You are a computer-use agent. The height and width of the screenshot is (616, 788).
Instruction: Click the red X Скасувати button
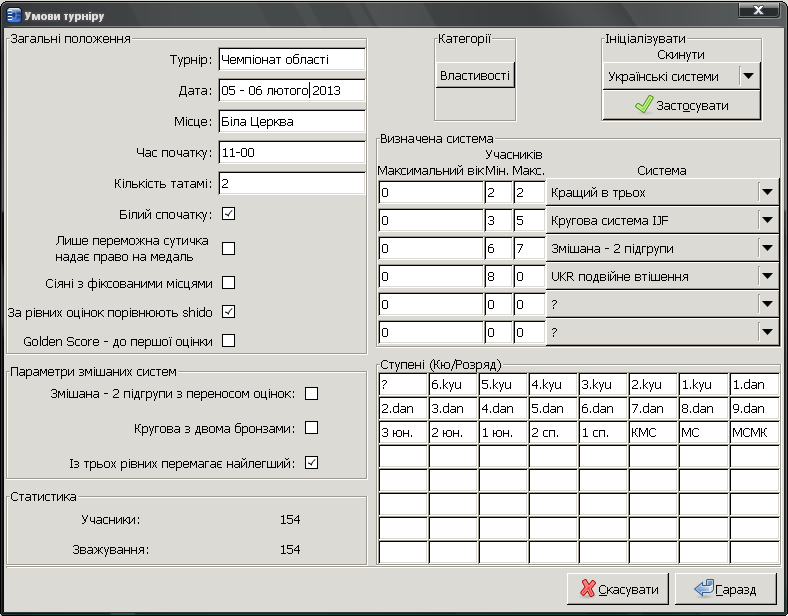(617, 589)
